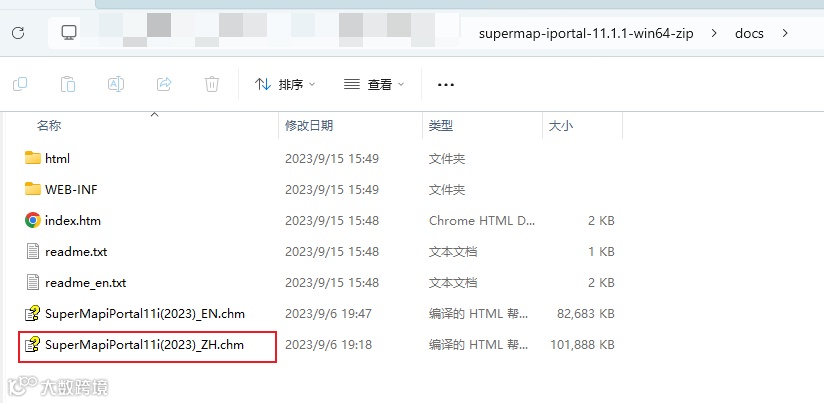Click the Share icon in toolbar
824x403 pixels.
164,84
